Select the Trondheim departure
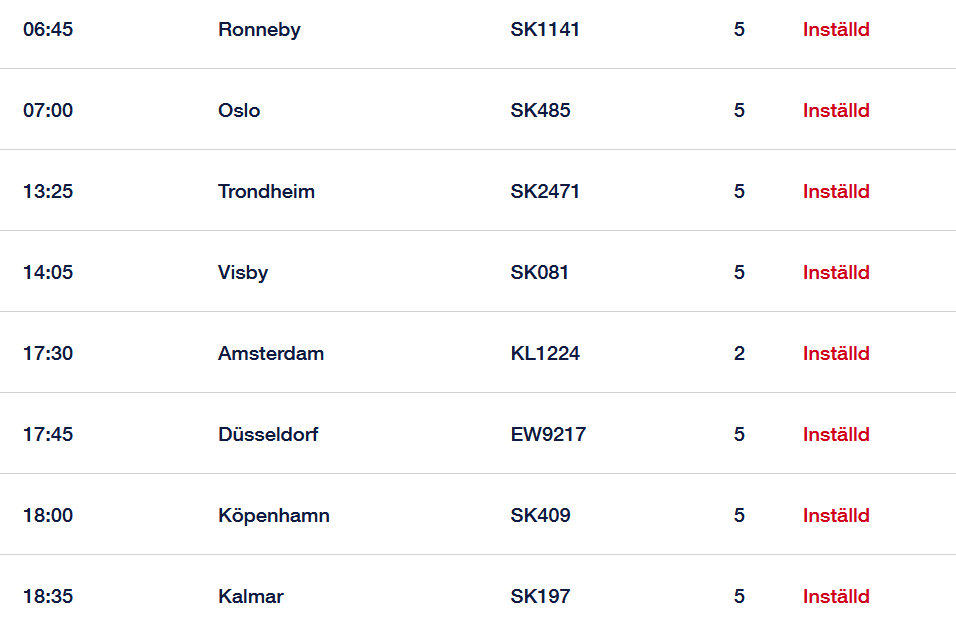956x629 pixels. pos(266,192)
